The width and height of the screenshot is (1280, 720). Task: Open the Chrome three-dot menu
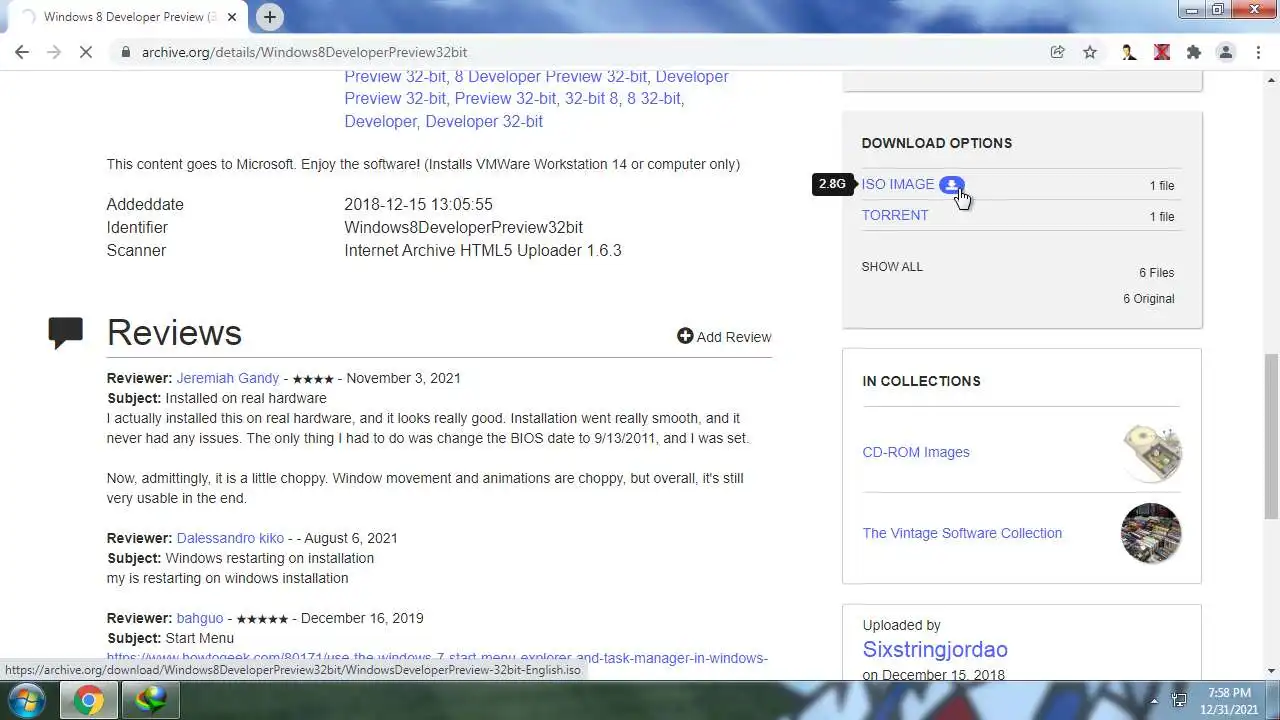point(1258,52)
